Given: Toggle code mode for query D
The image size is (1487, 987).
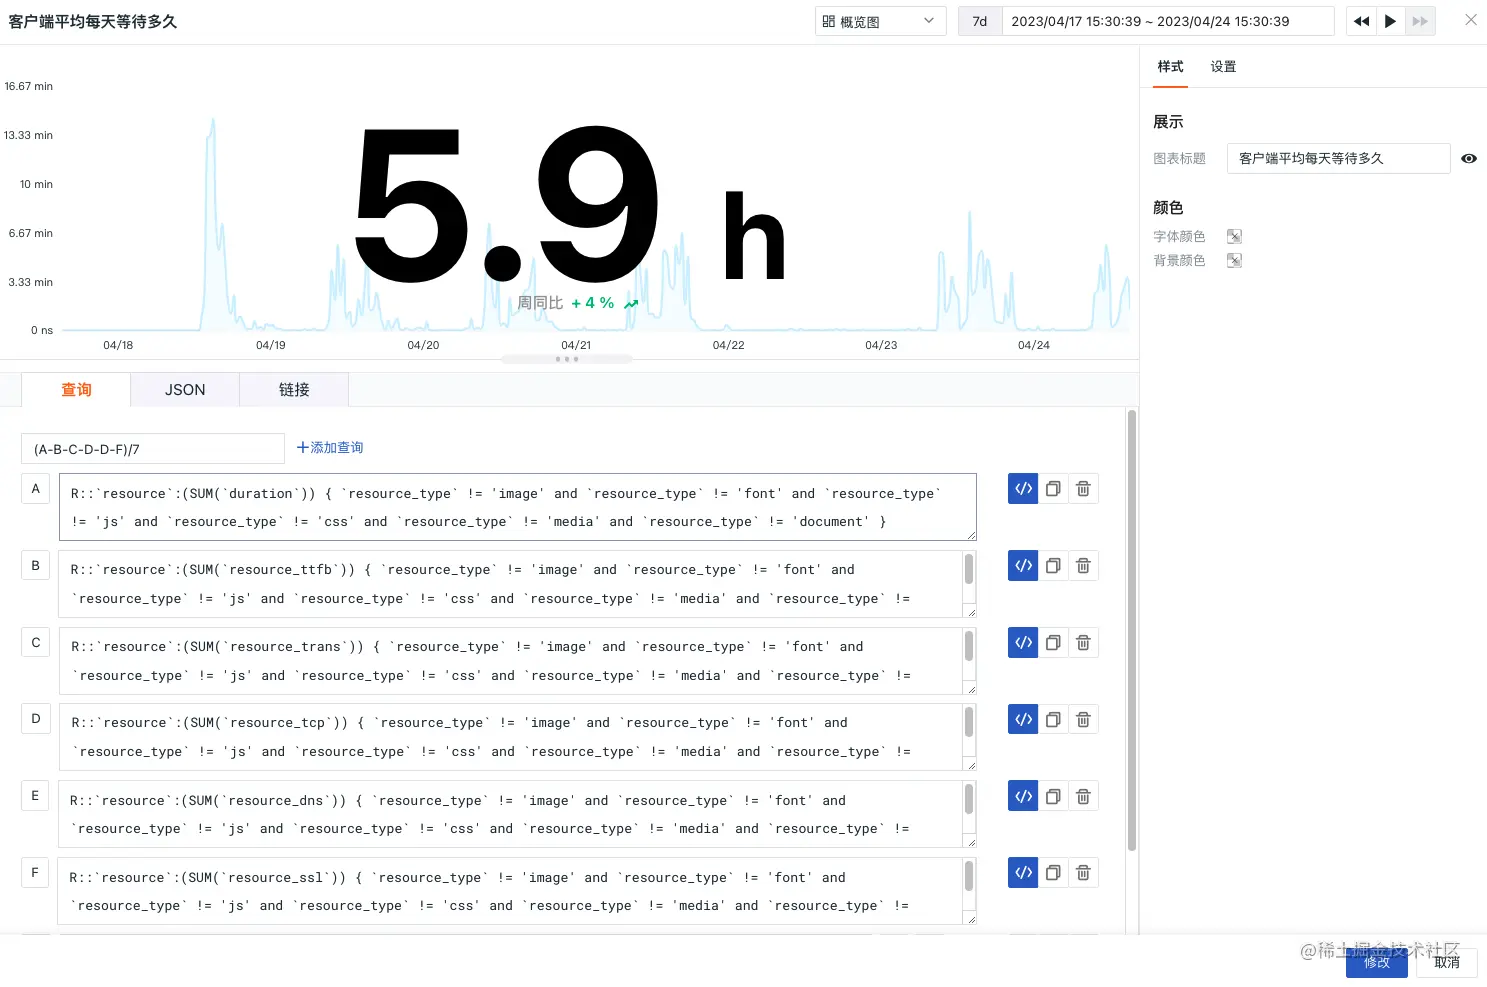Looking at the screenshot, I should coord(1023,719).
